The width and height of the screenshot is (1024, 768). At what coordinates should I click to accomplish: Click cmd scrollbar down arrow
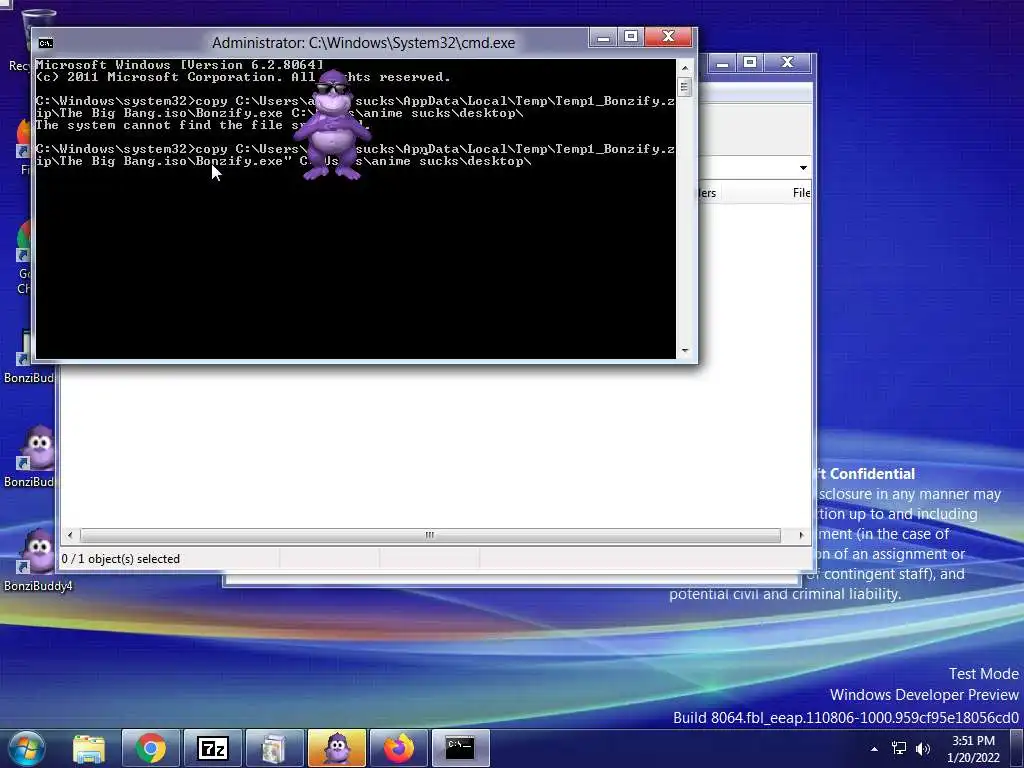(684, 351)
